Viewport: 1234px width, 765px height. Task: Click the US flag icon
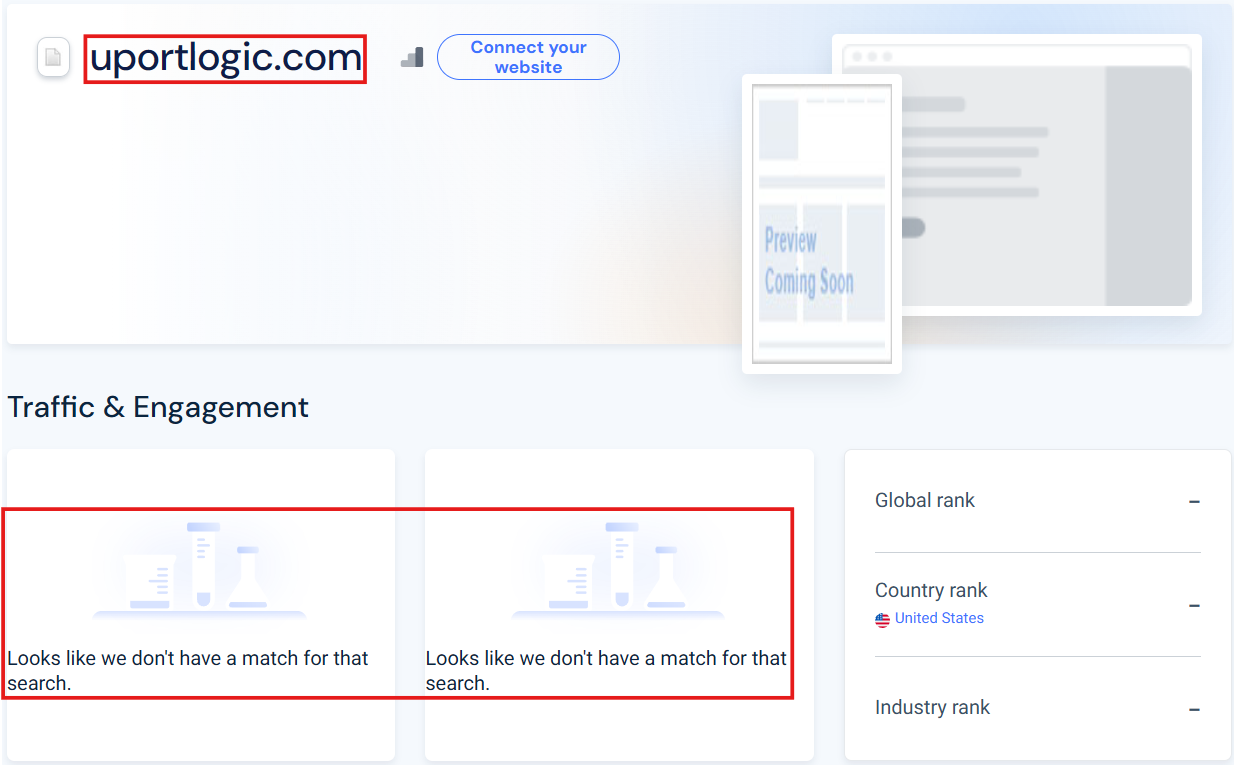pos(882,620)
